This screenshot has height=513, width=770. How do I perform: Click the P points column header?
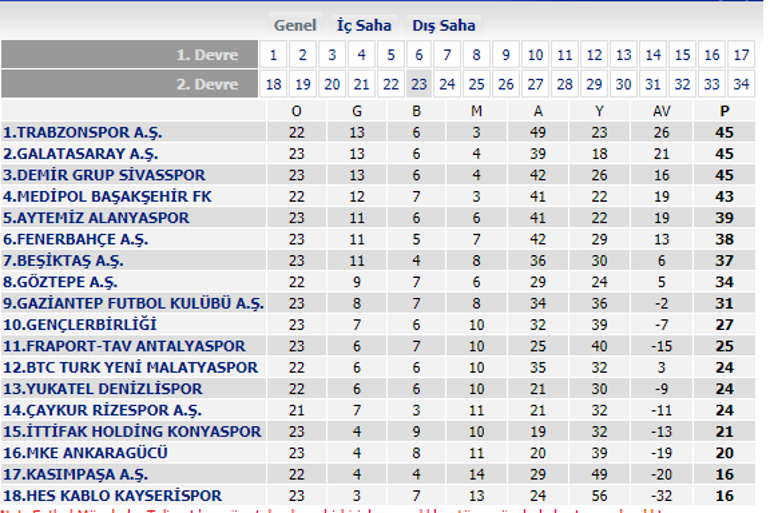tap(725, 111)
